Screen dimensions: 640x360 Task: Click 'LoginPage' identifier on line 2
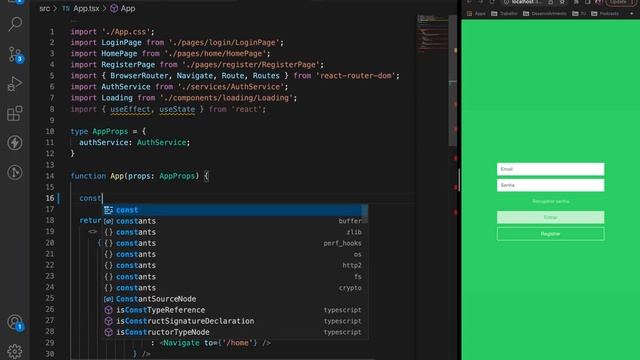[121, 42]
